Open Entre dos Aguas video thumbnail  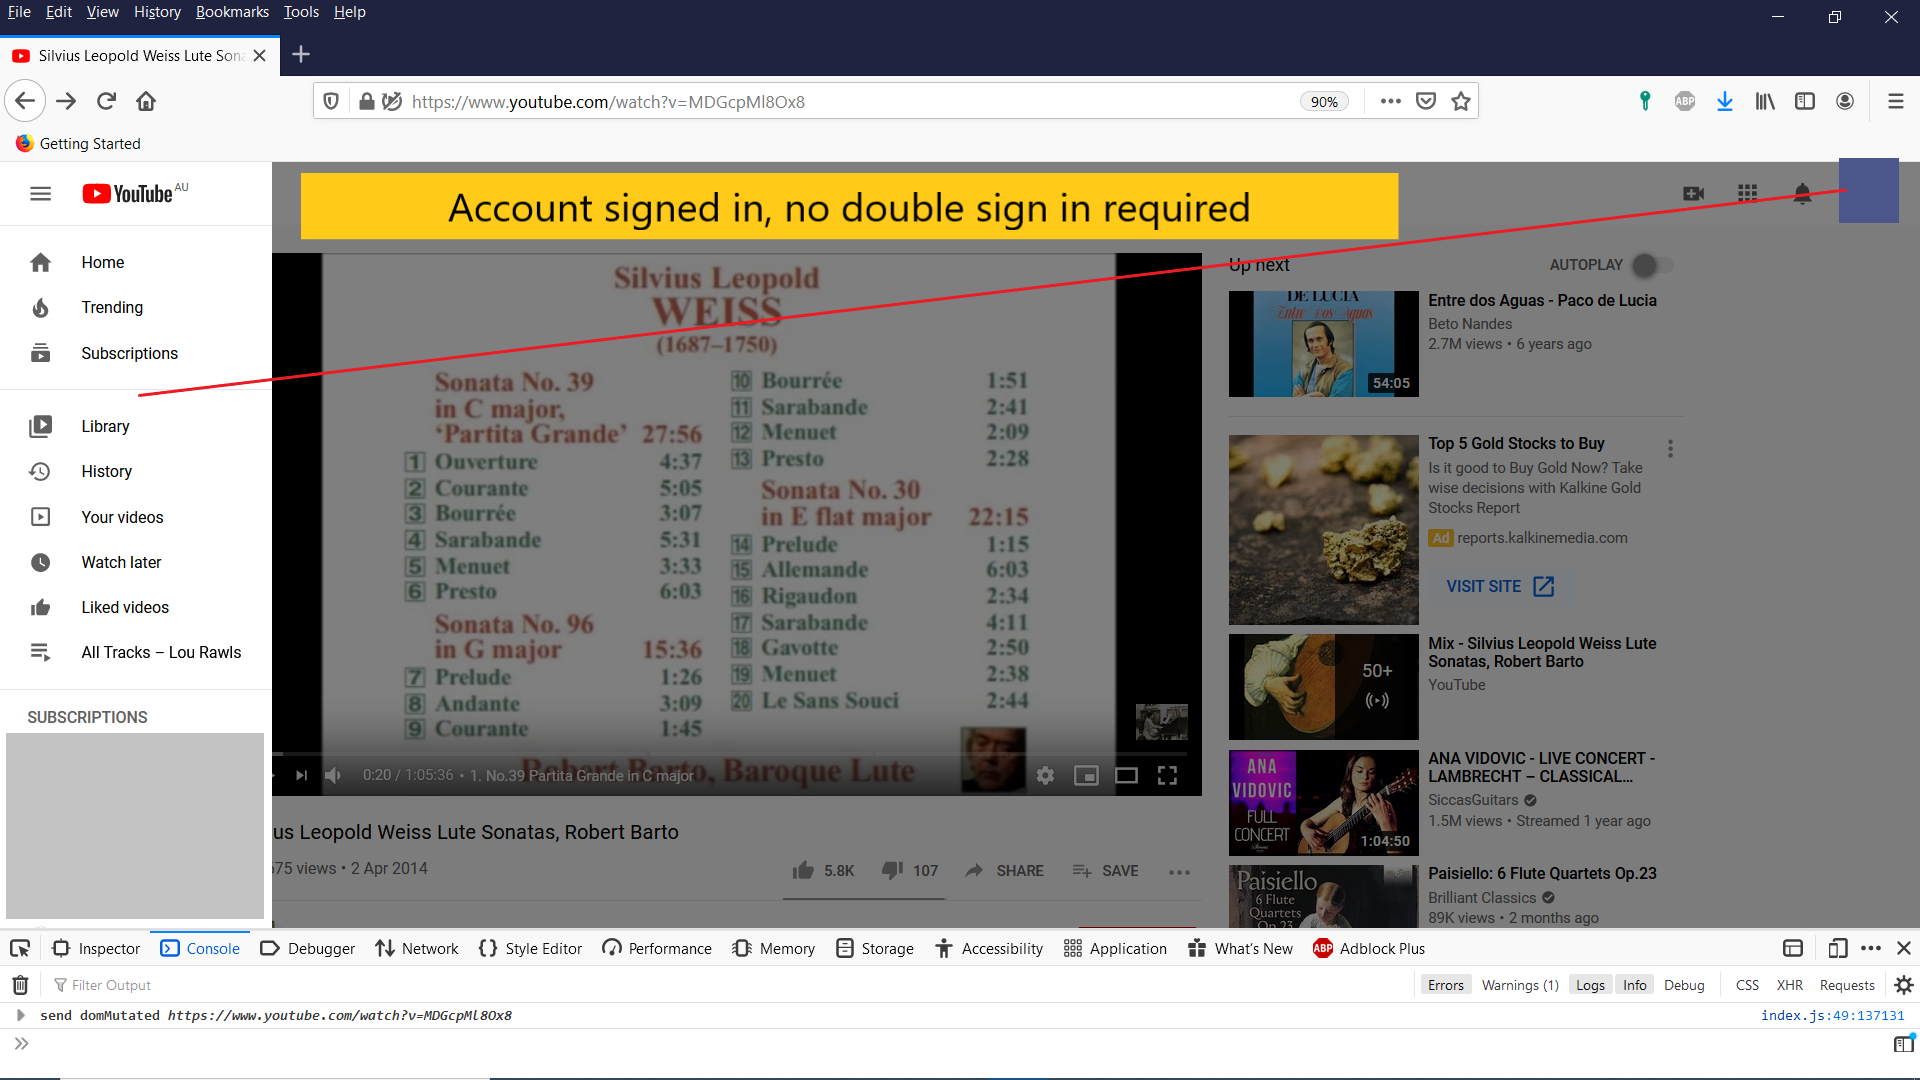click(1323, 344)
